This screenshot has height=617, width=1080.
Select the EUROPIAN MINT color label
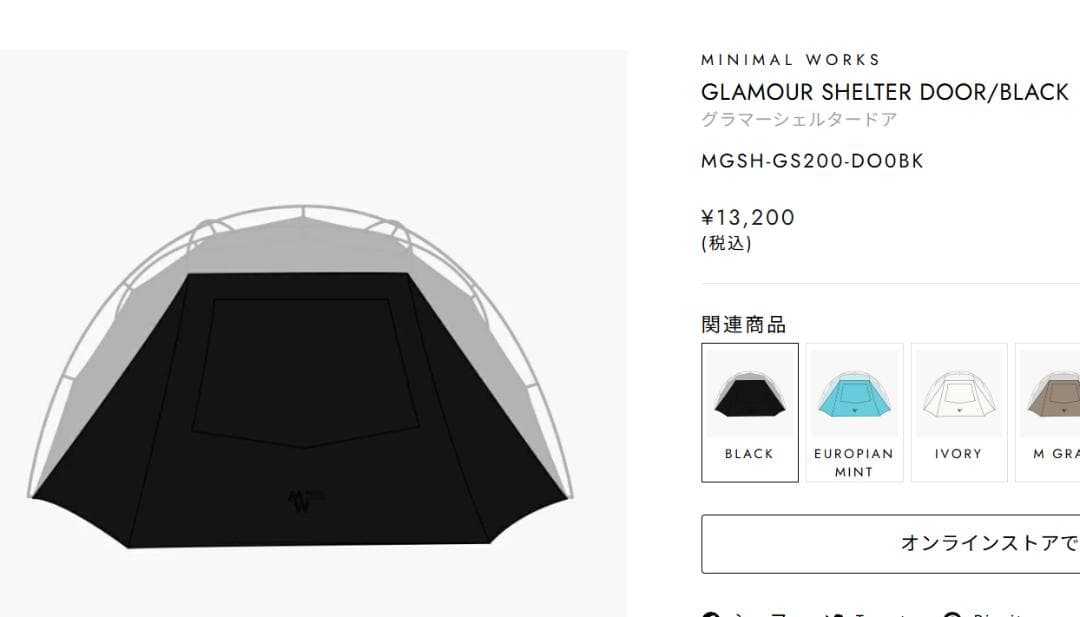pos(854,463)
